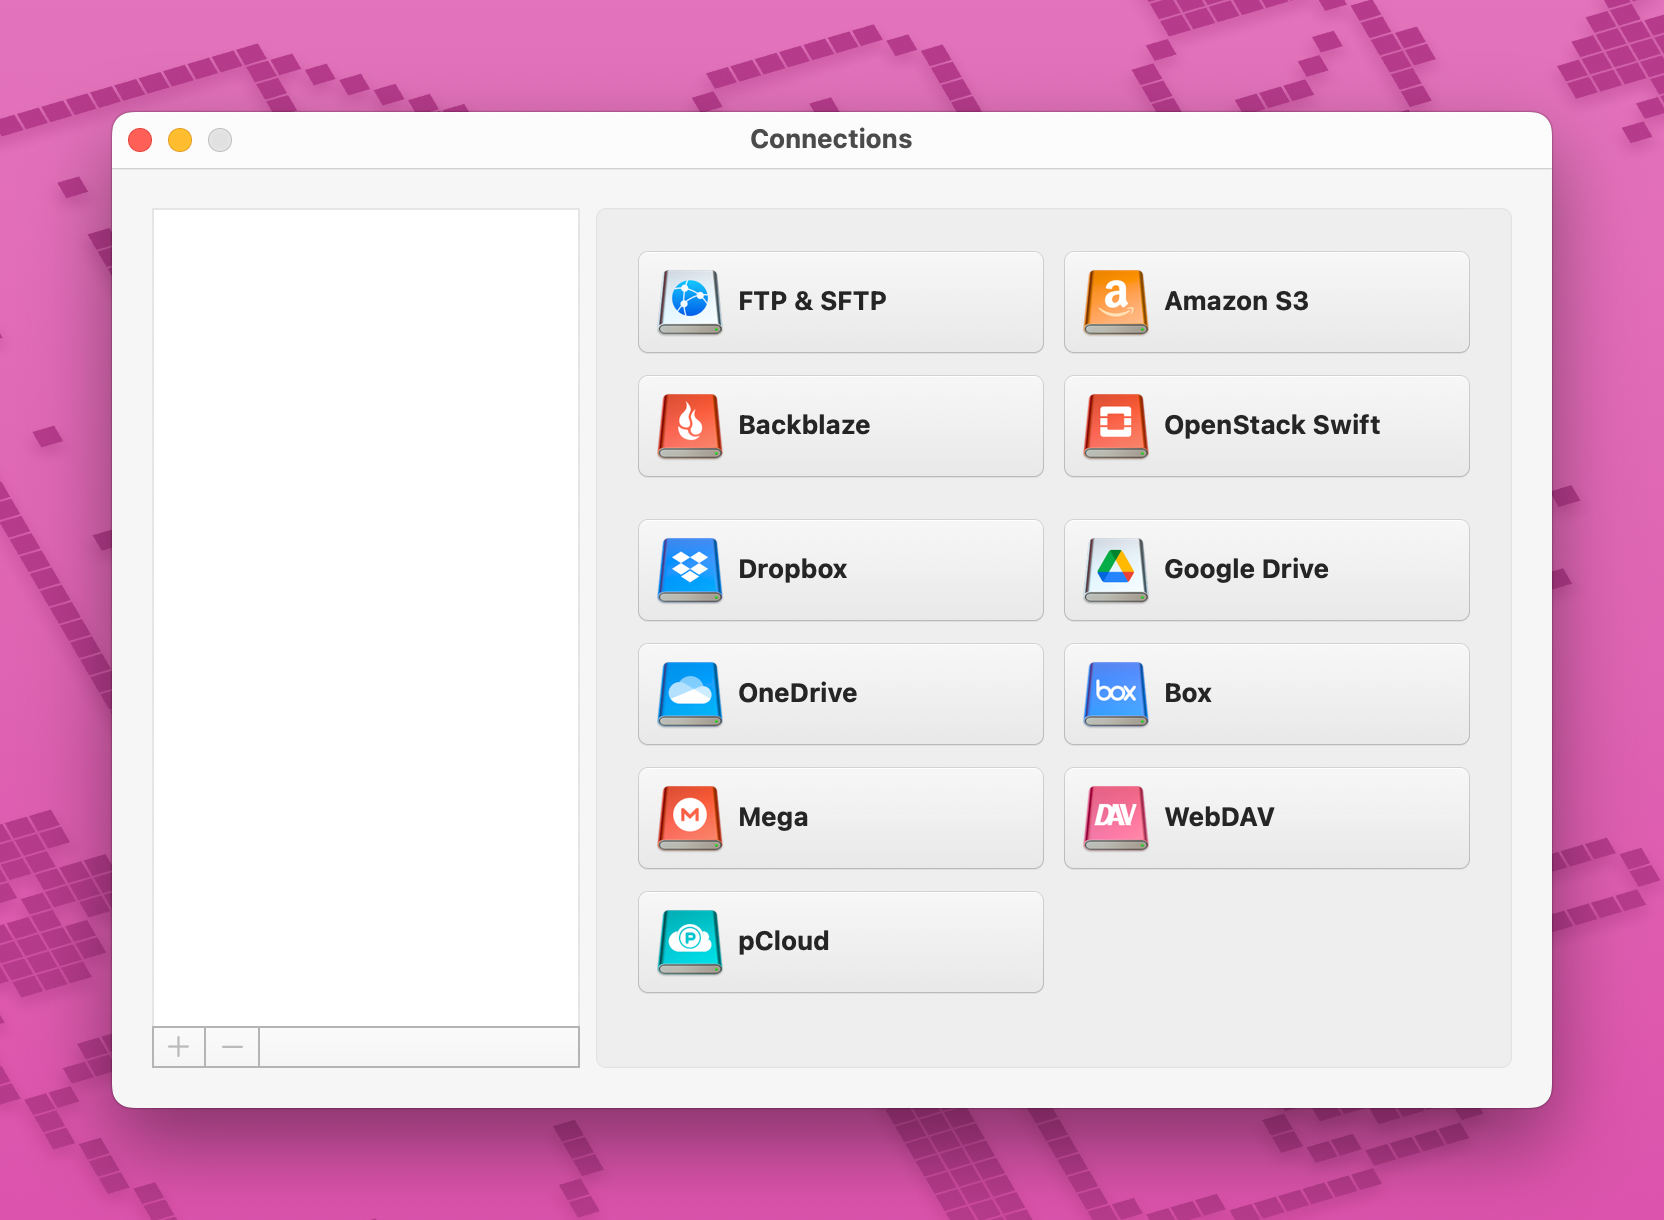
Task: Open the WebDAV connection setup
Action: [x=1266, y=817]
